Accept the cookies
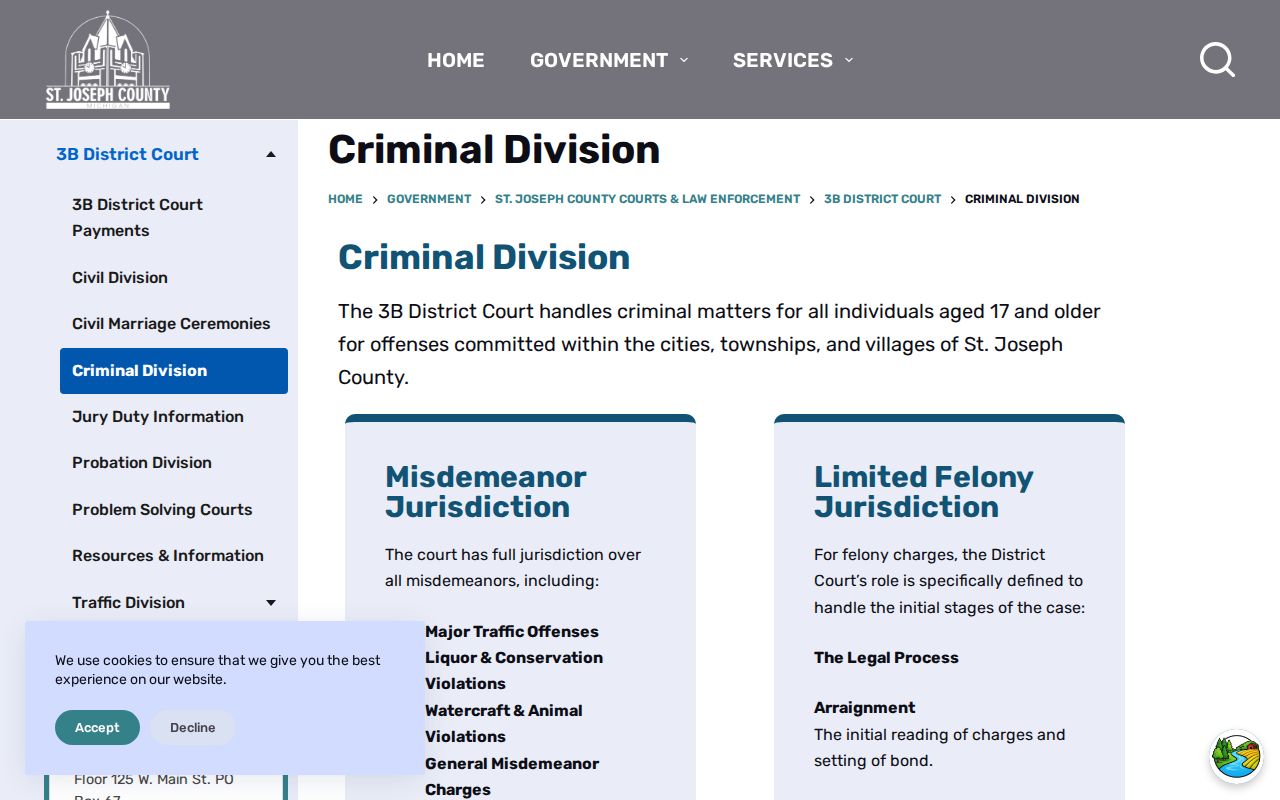This screenshot has height=800, width=1280. tap(97, 728)
